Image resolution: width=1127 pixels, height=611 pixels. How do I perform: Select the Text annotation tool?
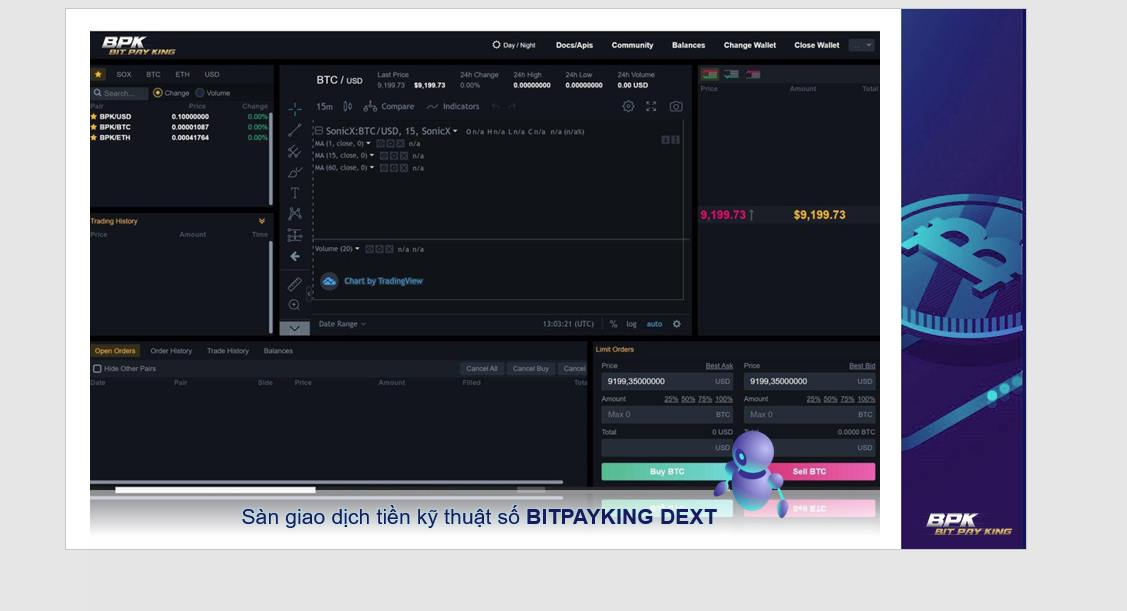point(295,193)
